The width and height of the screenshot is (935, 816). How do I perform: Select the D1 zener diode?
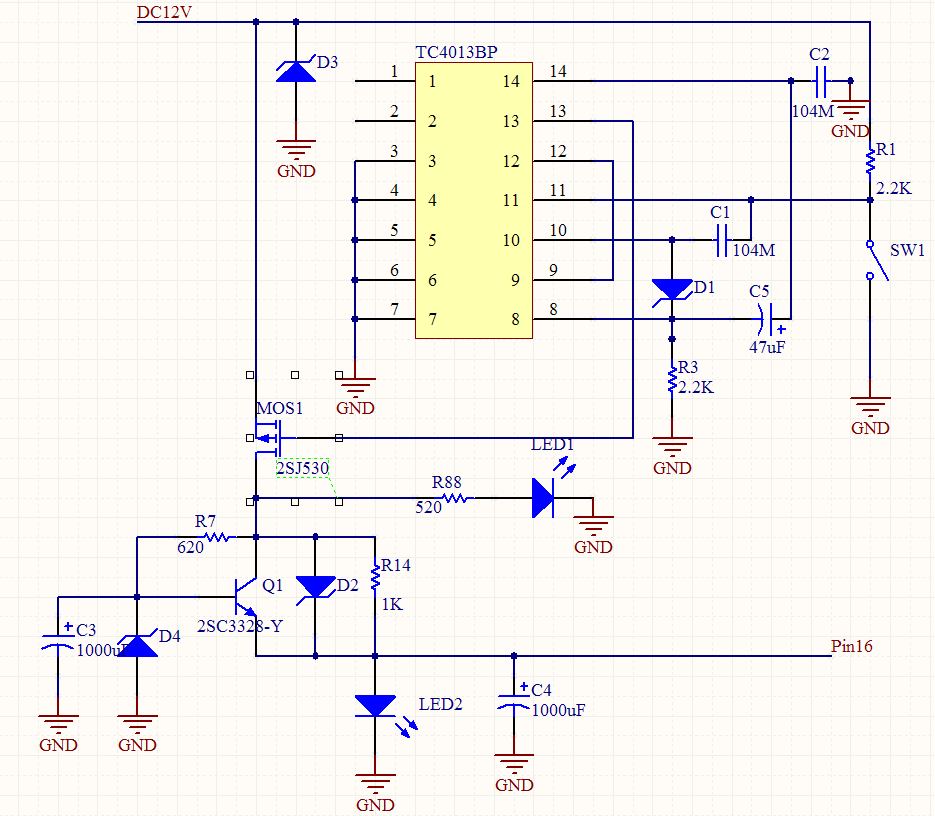(x=672, y=289)
